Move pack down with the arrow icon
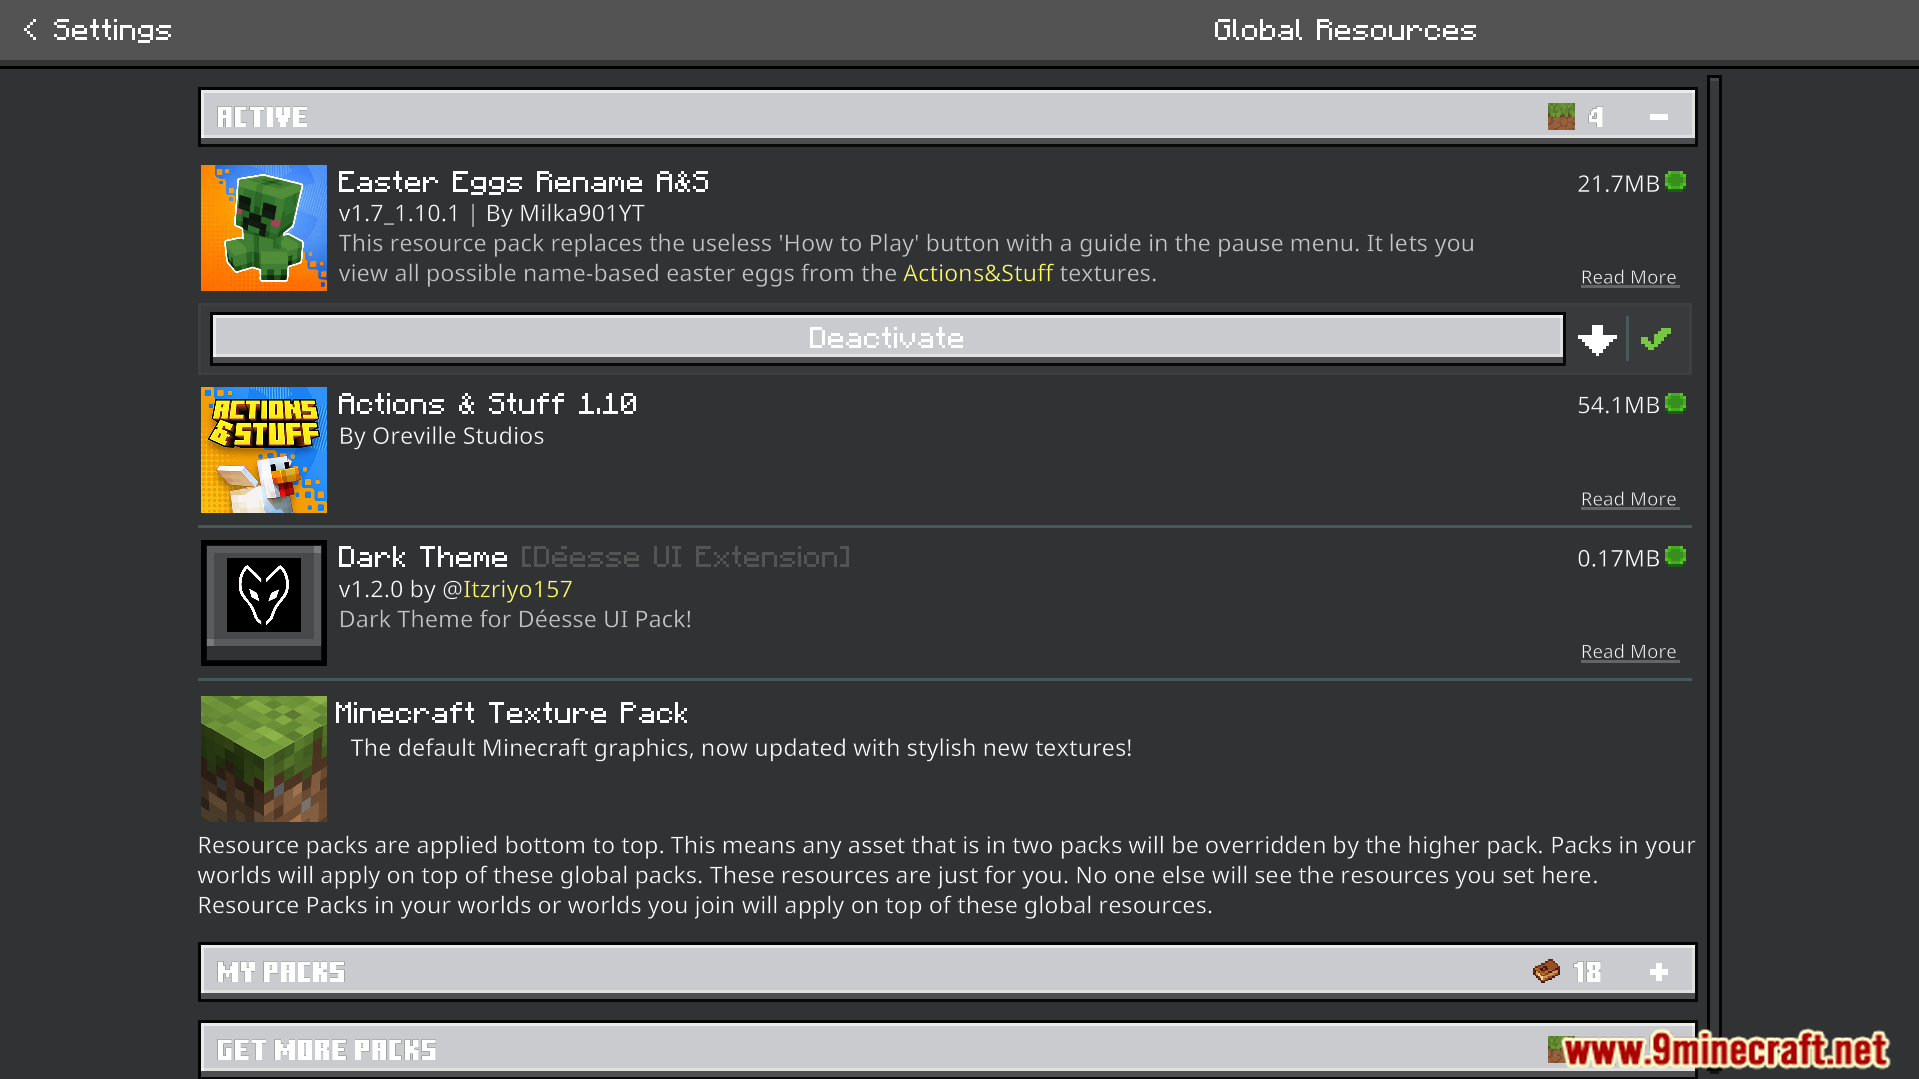The image size is (1919, 1079). pos(1597,339)
